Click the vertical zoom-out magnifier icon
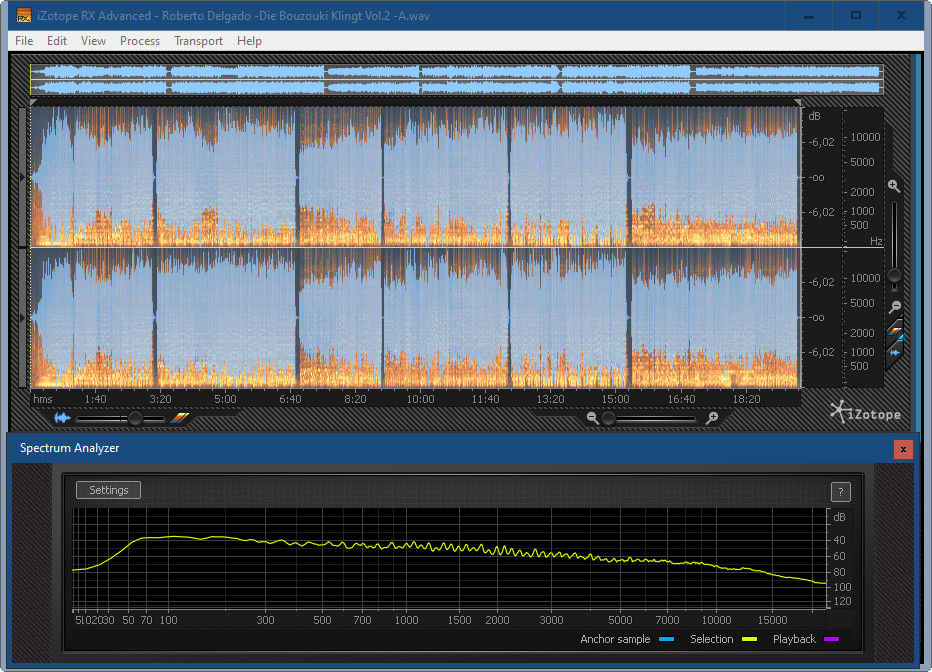This screenshot has width=932, height=672. (895, 307)
